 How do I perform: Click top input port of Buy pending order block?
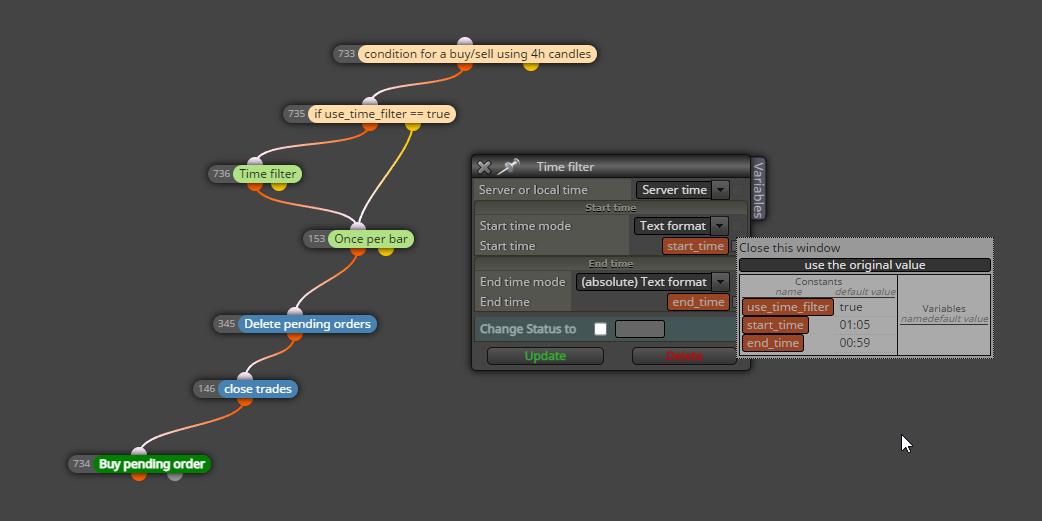139,453
